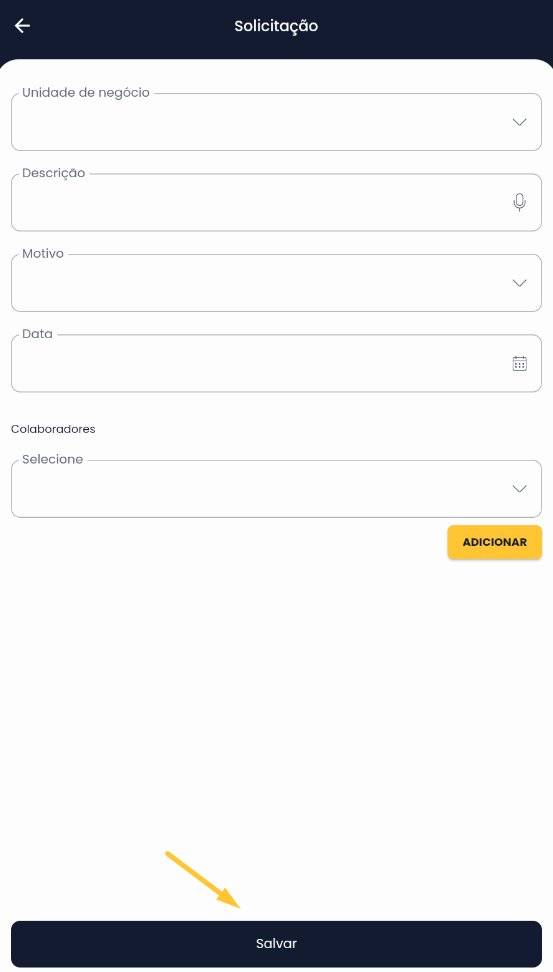The width and height of the screenshot is (553, 972).
Task: Expand the Motivo chevron arrow
Action: (x=520, y=283)
